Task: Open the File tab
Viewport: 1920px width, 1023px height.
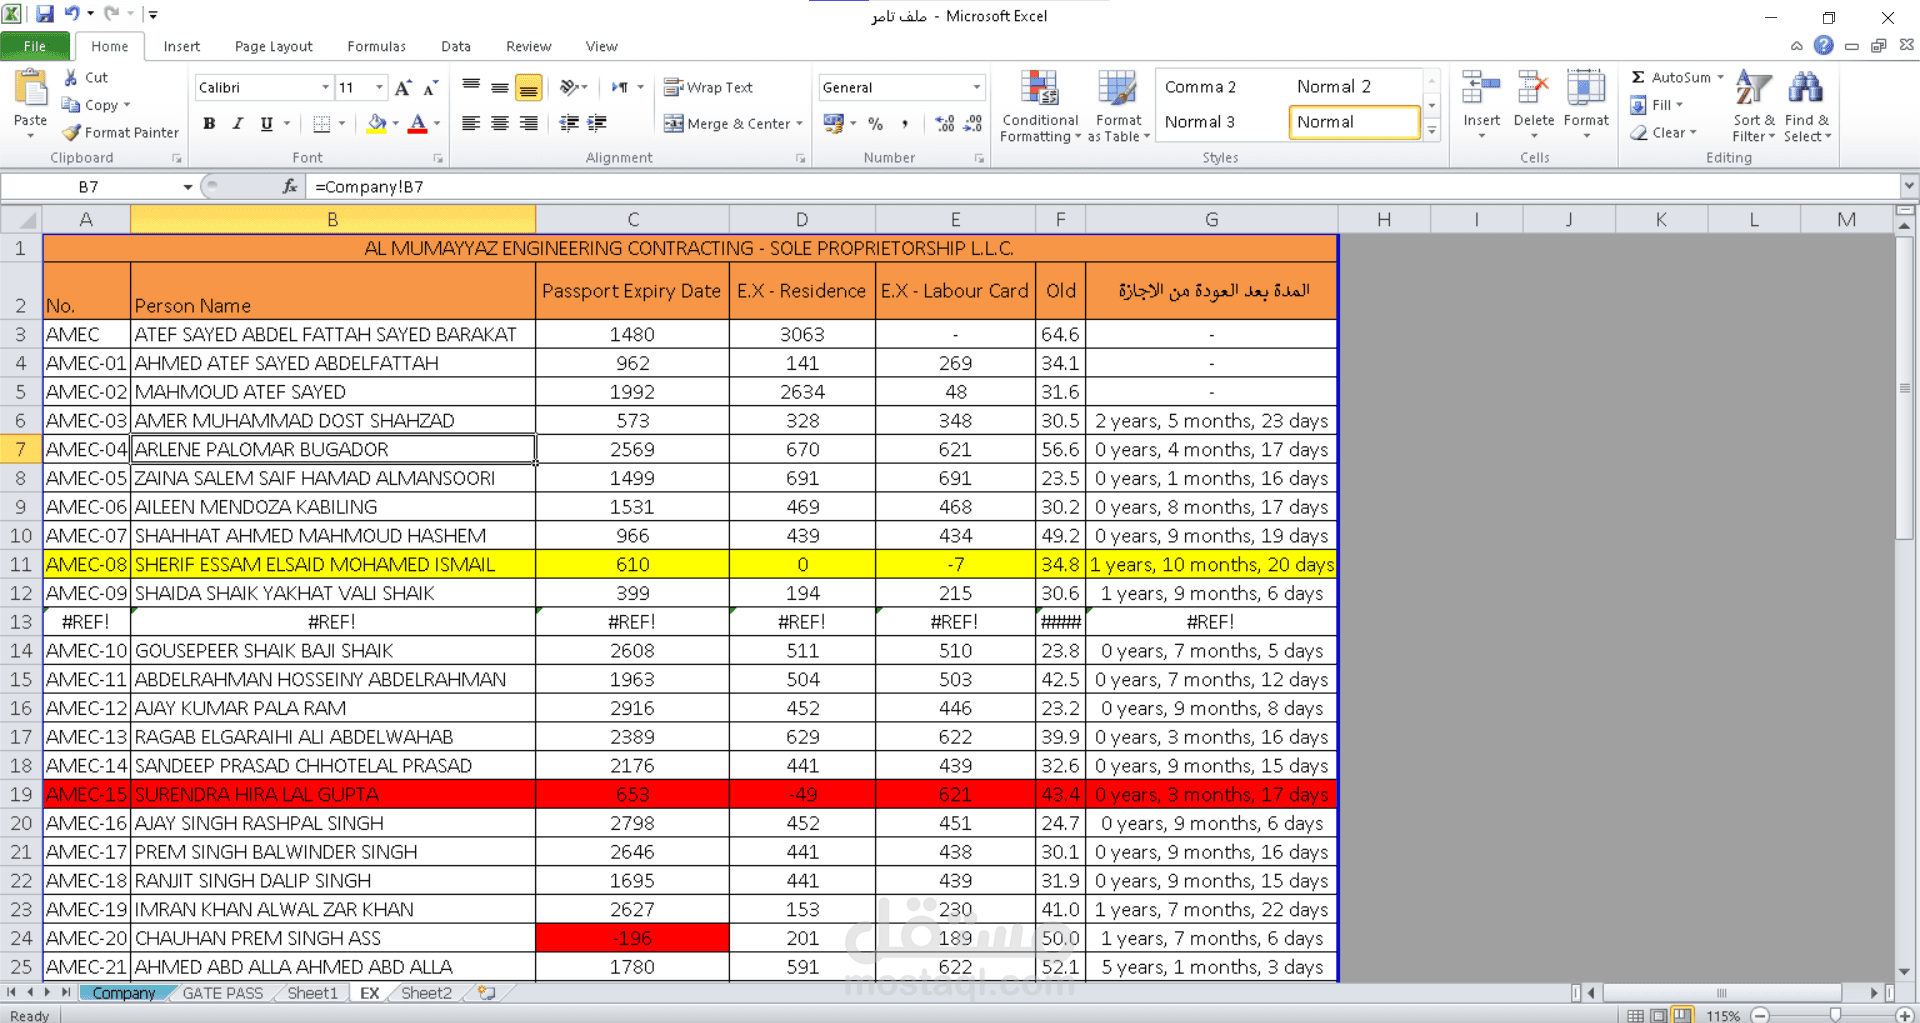Action: pos(35,46)
